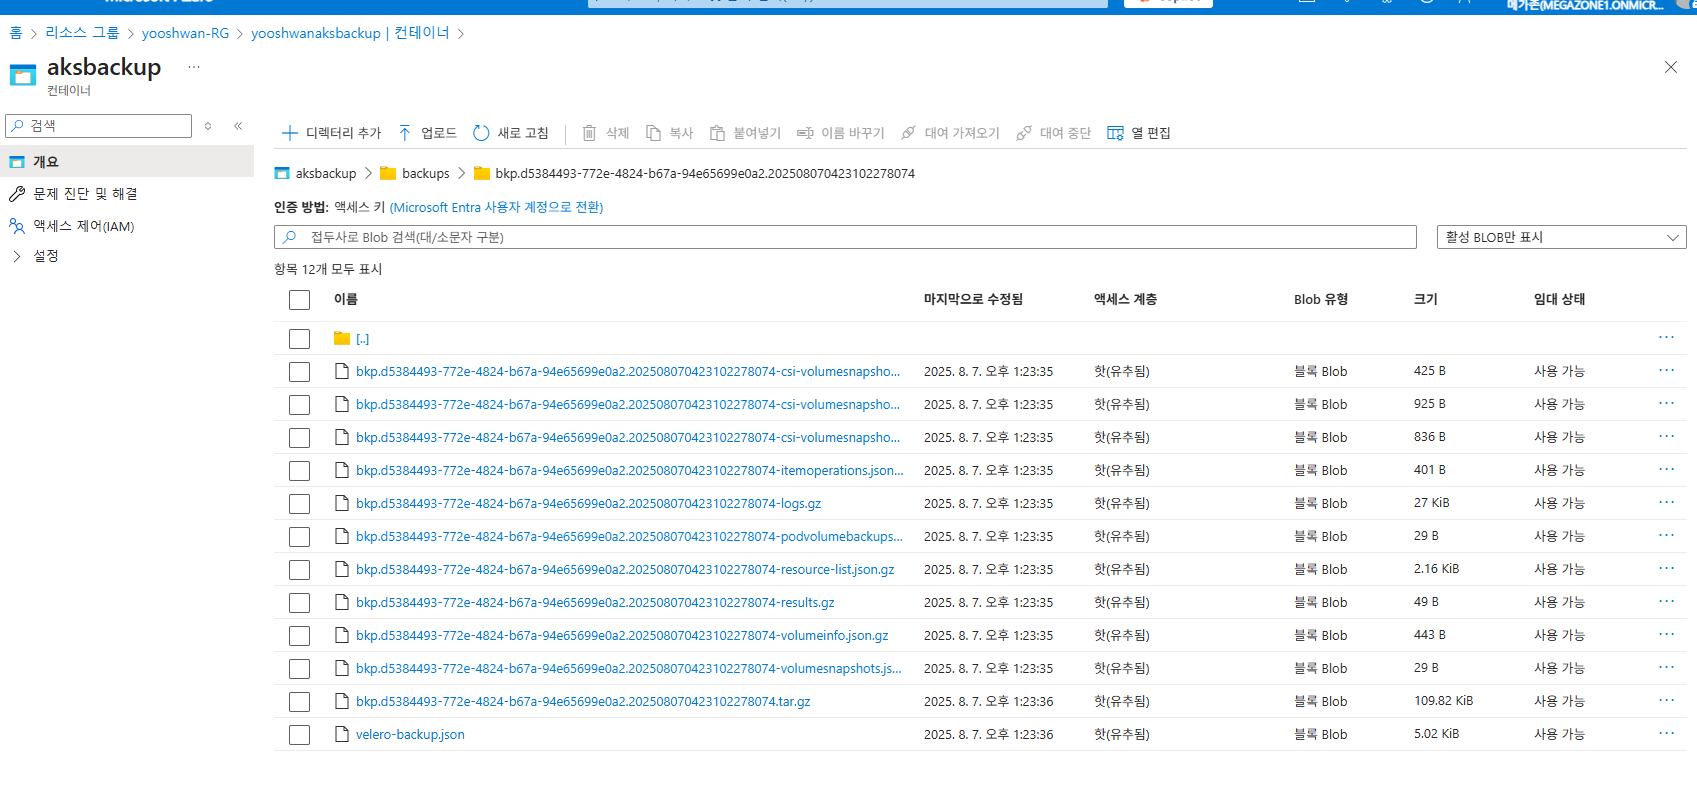This screenshot has height=803, width=1697.
Task: Go to Home (홈) breadcrumb
Action: [x=16, y=33]
